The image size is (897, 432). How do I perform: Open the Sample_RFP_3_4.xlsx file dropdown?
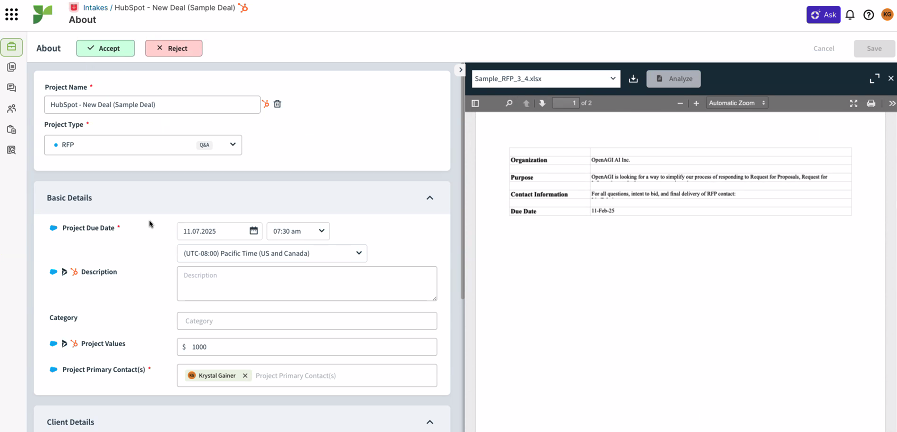546,79
